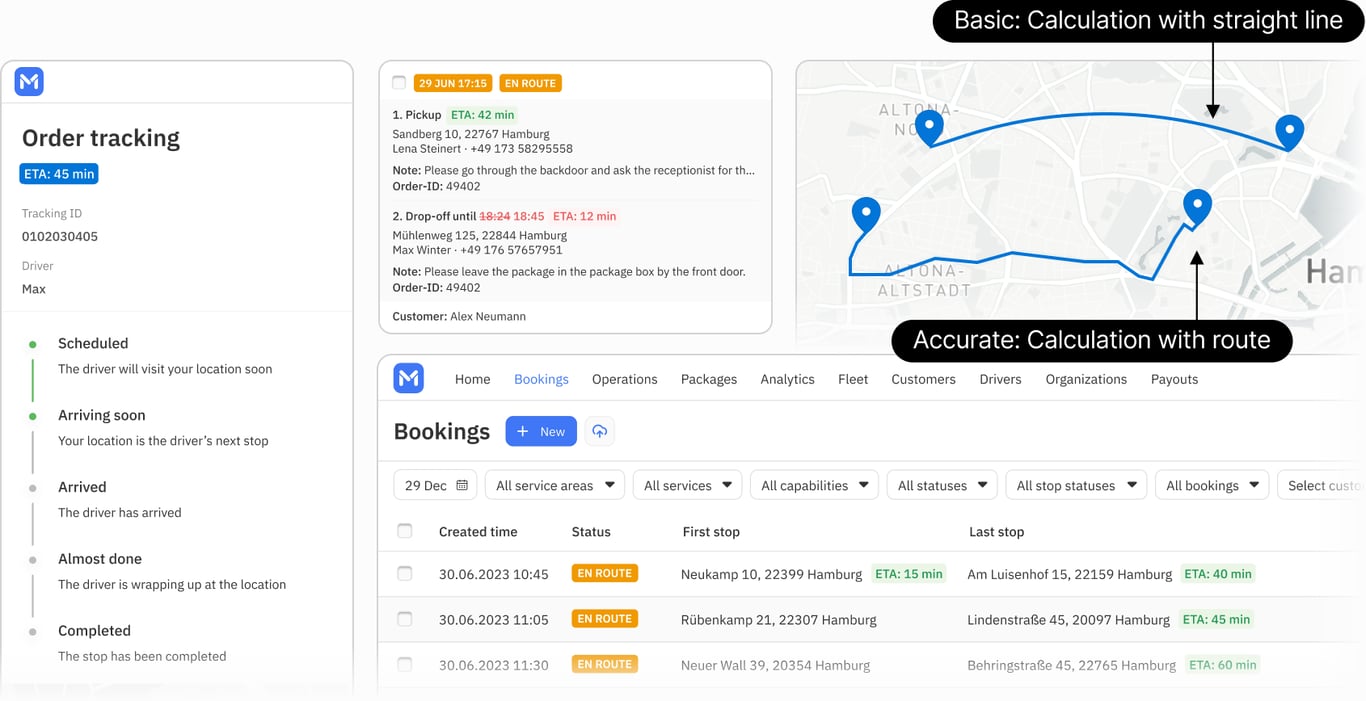Open the Bookings tab
The width and height of the screenshot is (1366, 701).
tap(541, 379)
